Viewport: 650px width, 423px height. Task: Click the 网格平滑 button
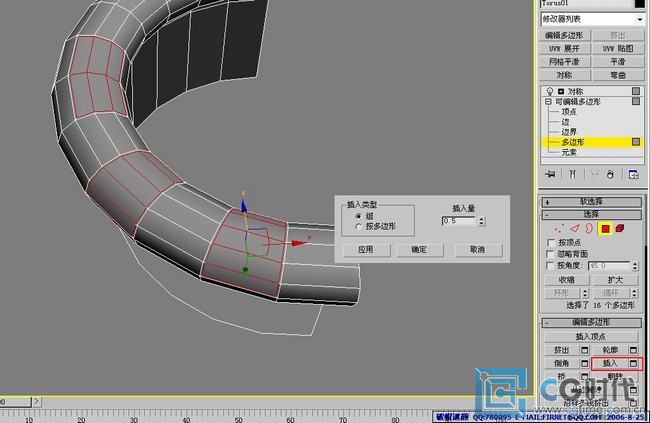[564, 62]
